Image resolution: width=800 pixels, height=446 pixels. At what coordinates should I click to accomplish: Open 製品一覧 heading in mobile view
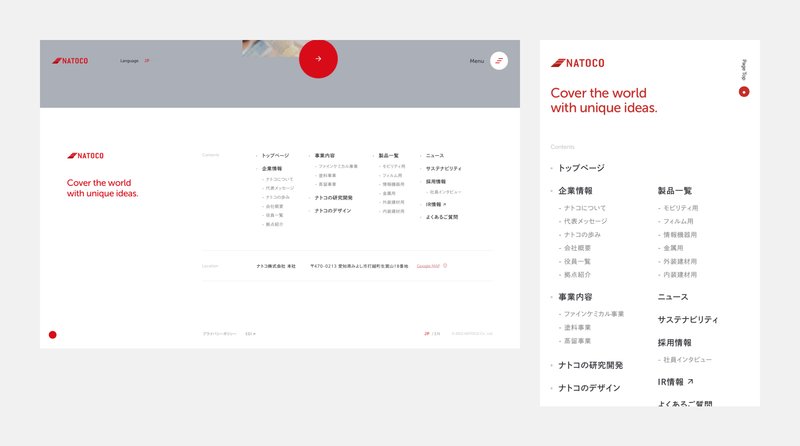(x=674, y=191)
